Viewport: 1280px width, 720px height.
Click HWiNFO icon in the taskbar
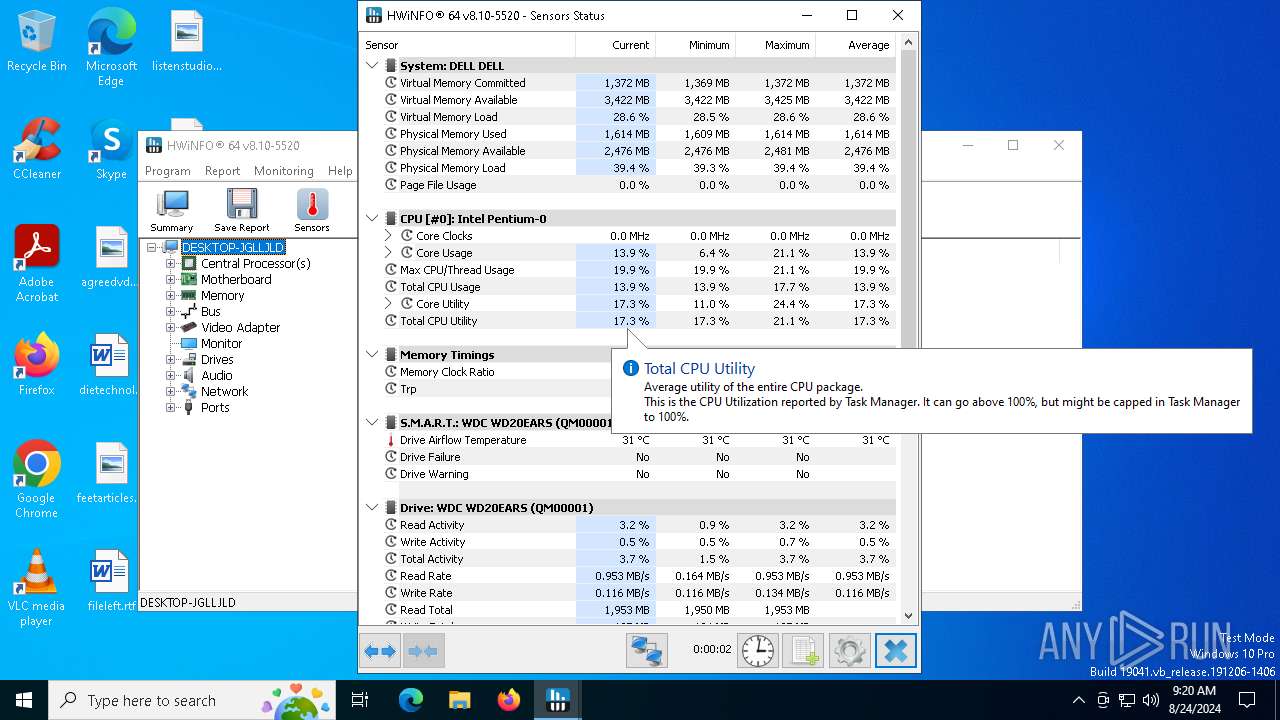tap(558, 700)
